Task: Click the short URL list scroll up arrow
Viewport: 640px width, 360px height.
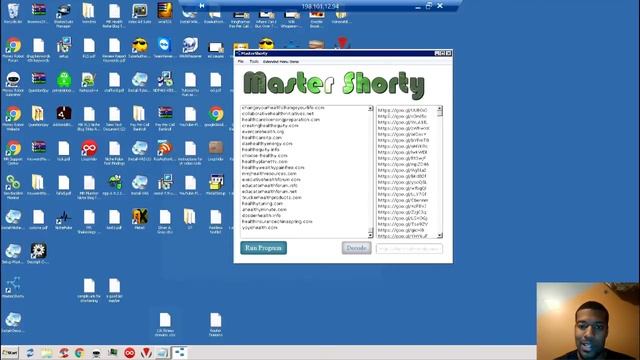Action: point(440,109)
